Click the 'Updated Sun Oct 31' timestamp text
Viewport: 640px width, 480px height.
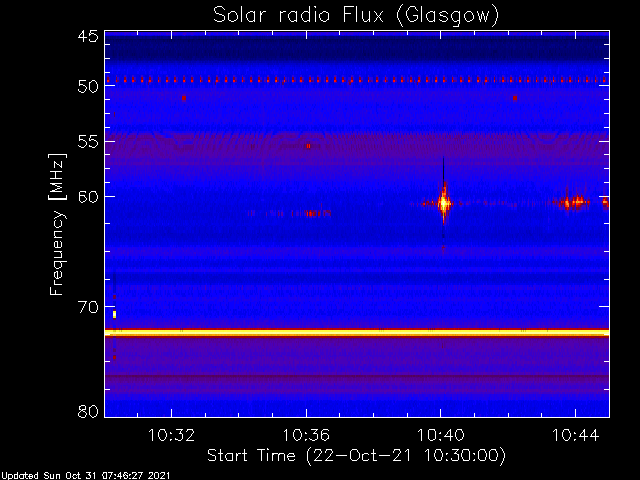[x=85, y=476]
